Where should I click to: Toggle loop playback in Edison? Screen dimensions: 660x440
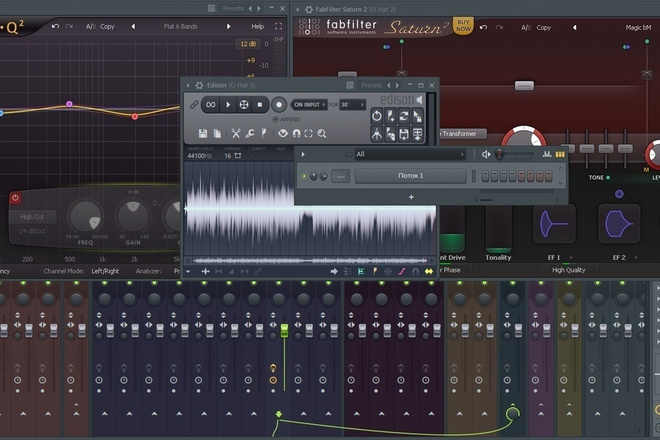(210, 104)
